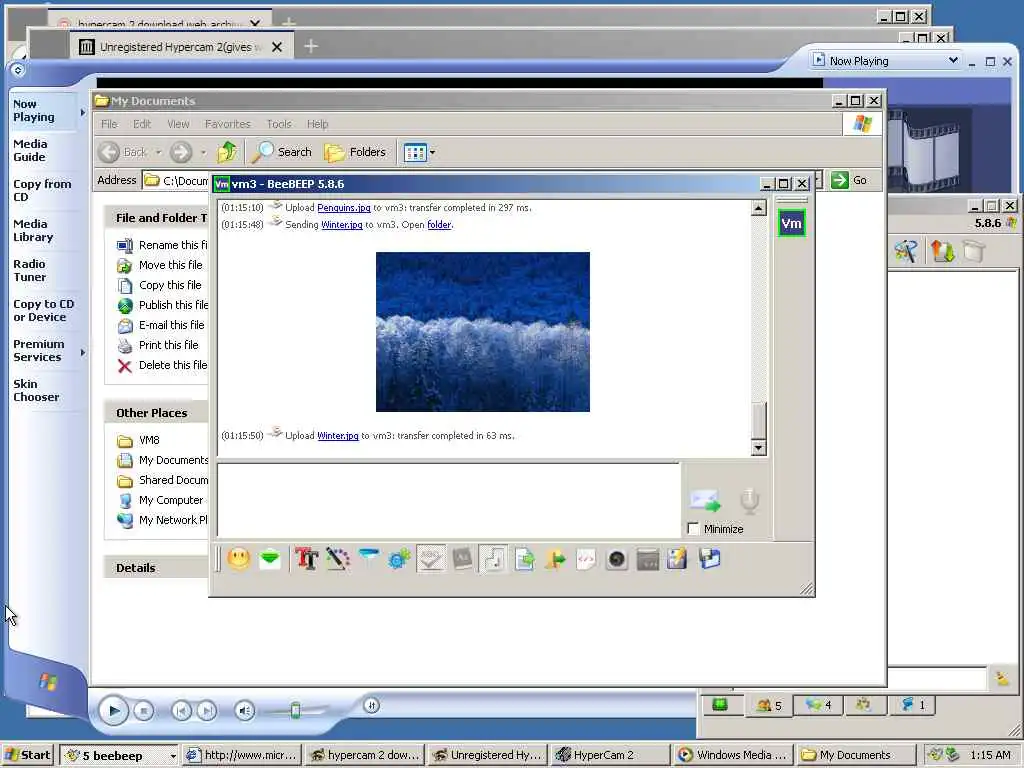This screenshot has width=1024, height=768.
Task: Open chat settings with the blue gears icon
Action: (x=399, y=559)
